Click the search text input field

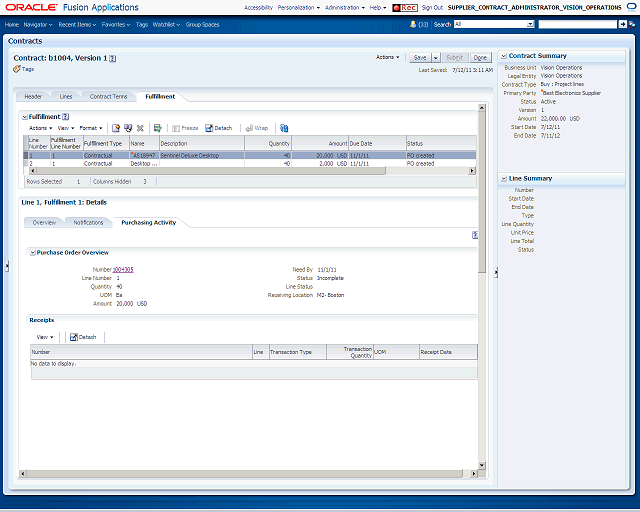click(x=578, y=24)
